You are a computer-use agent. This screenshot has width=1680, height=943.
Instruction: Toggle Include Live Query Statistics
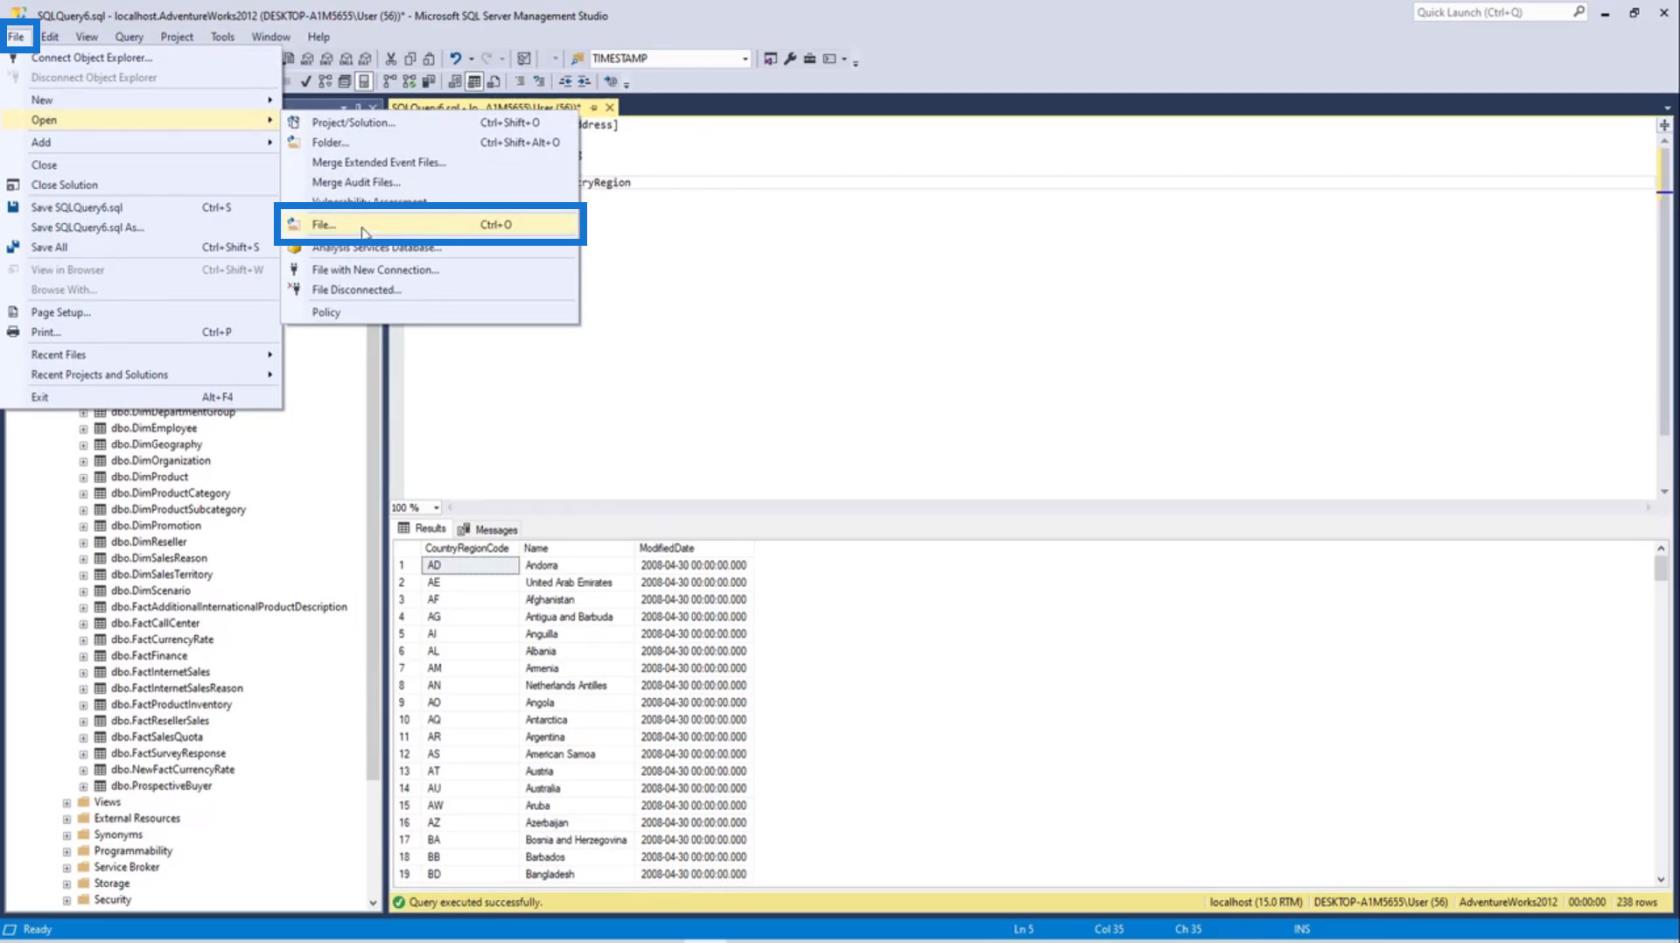[x=409, y=82]
